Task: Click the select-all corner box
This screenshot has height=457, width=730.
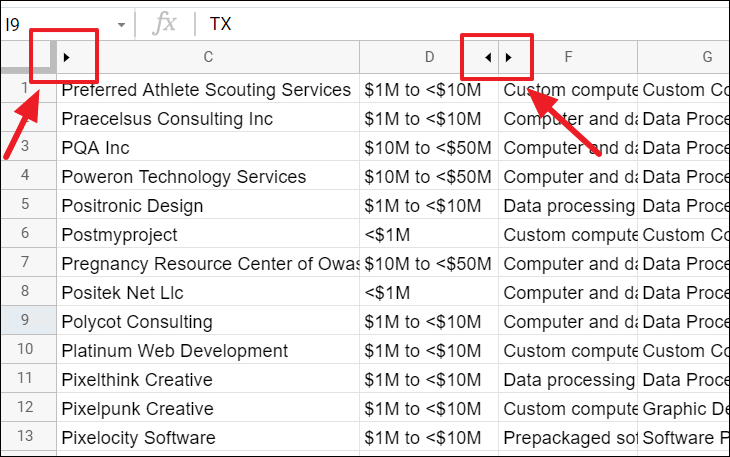Action: [26, 57]
